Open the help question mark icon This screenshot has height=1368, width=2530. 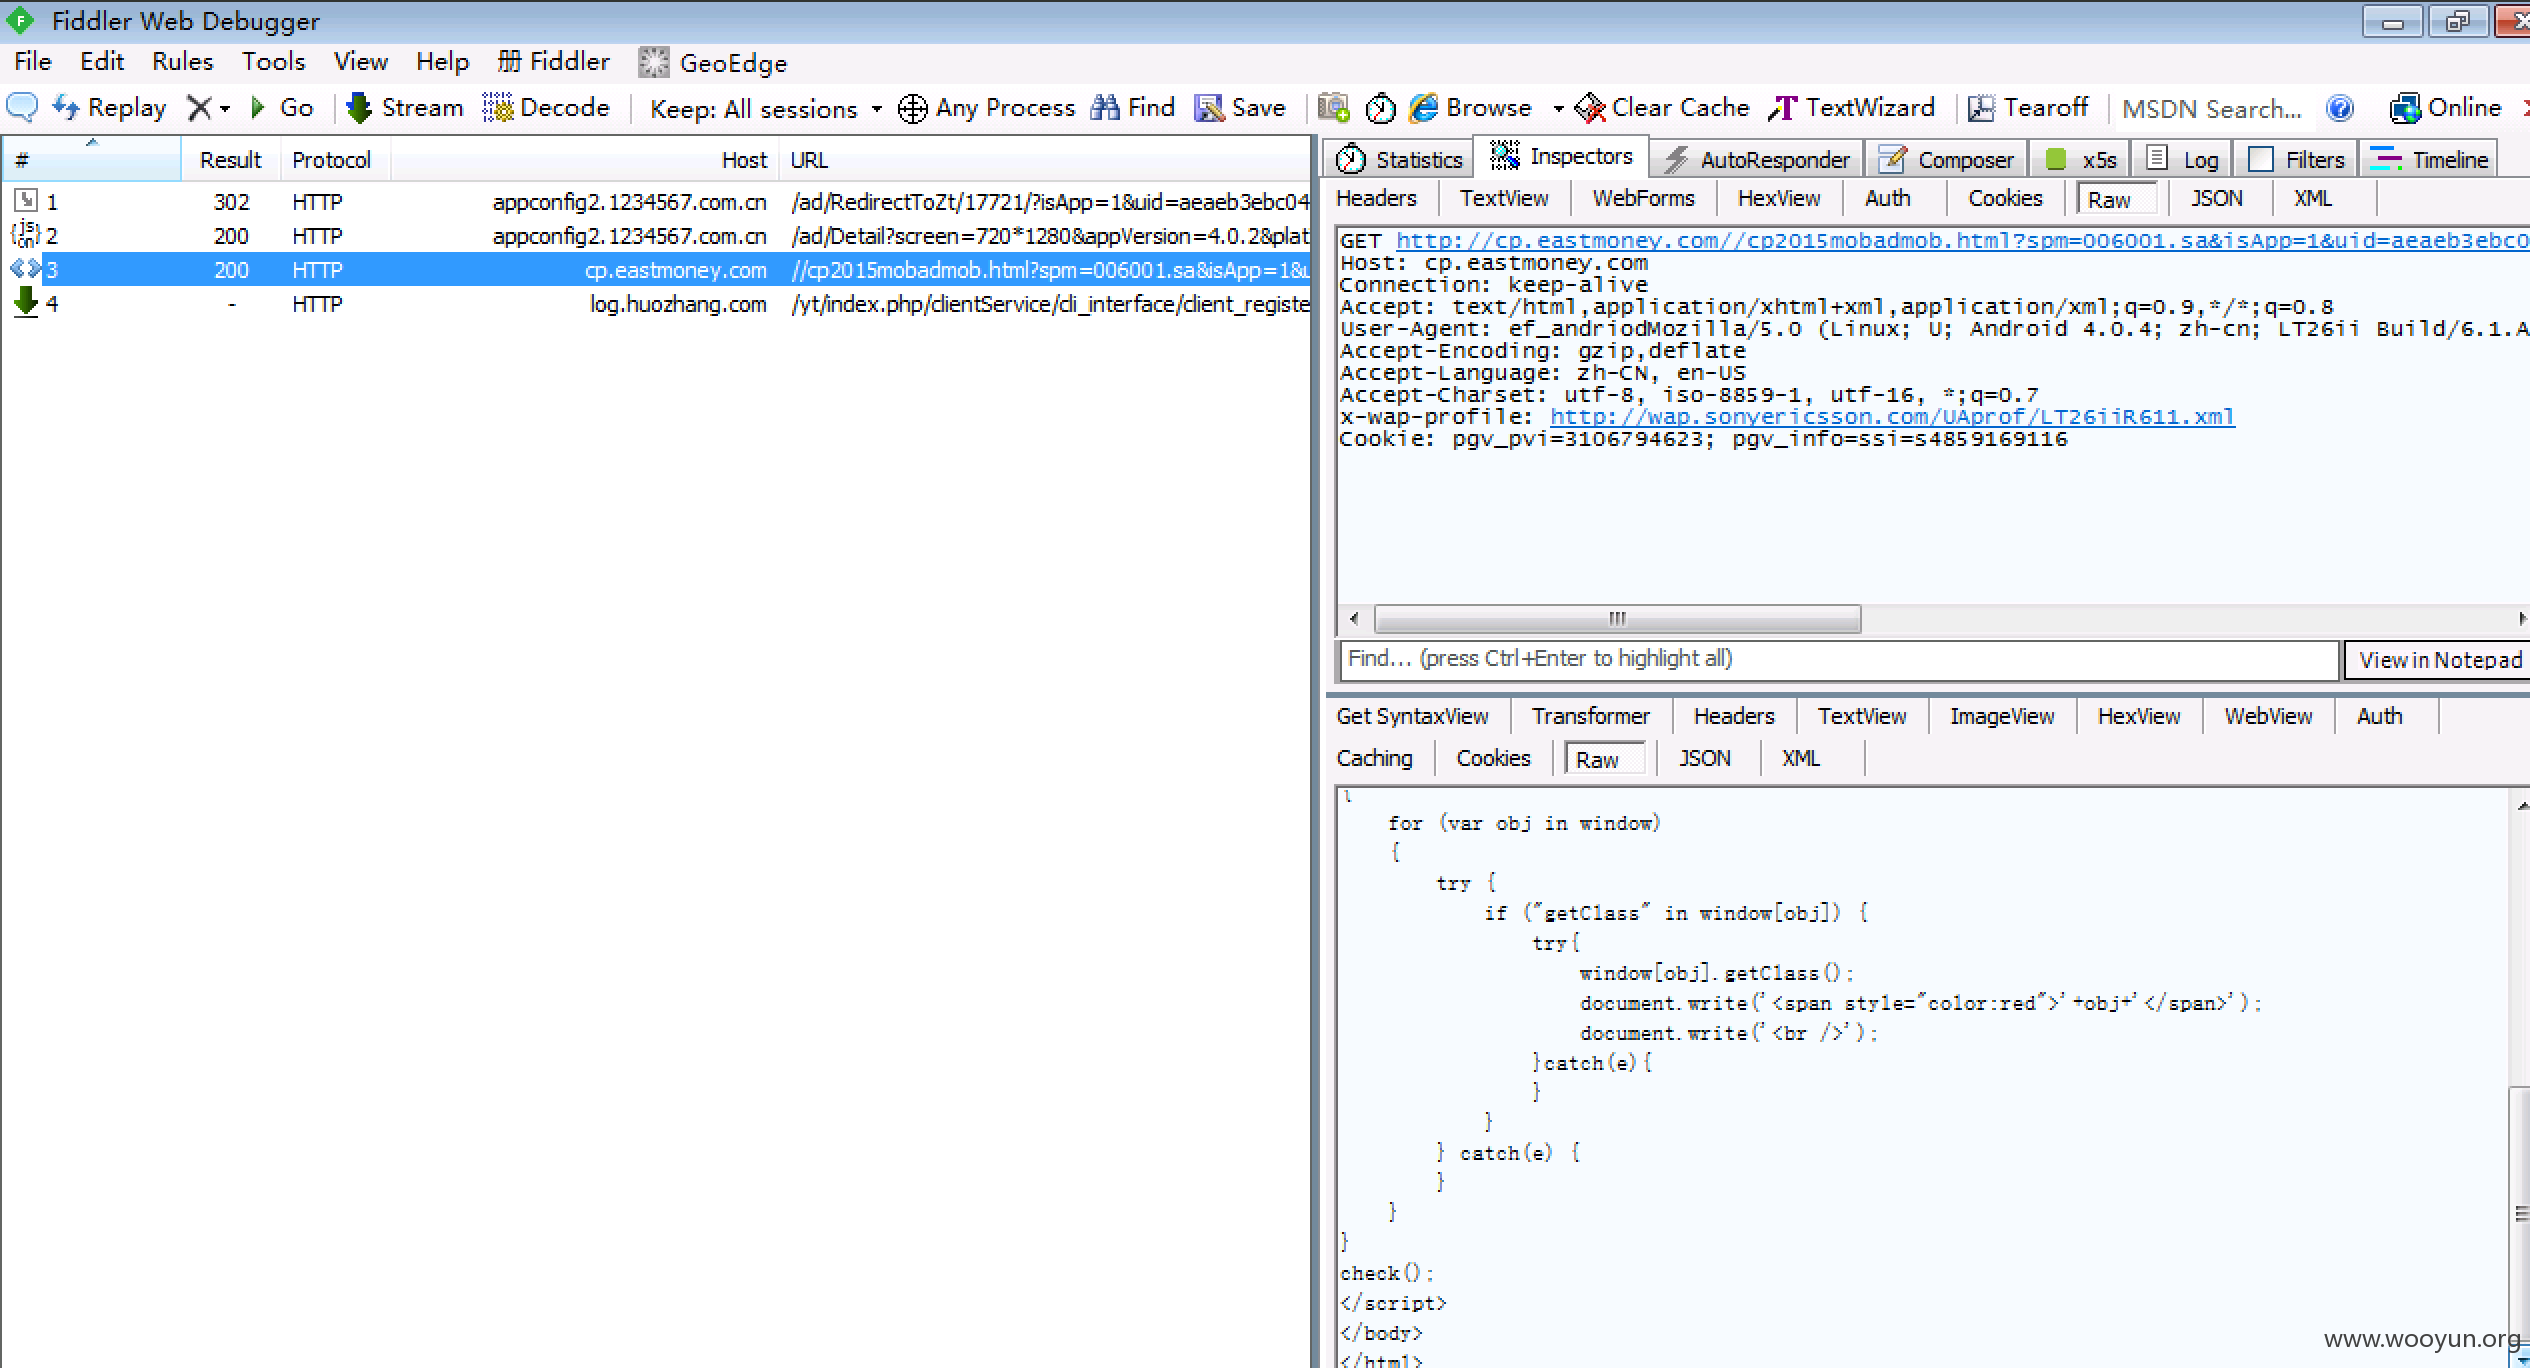2340,107
